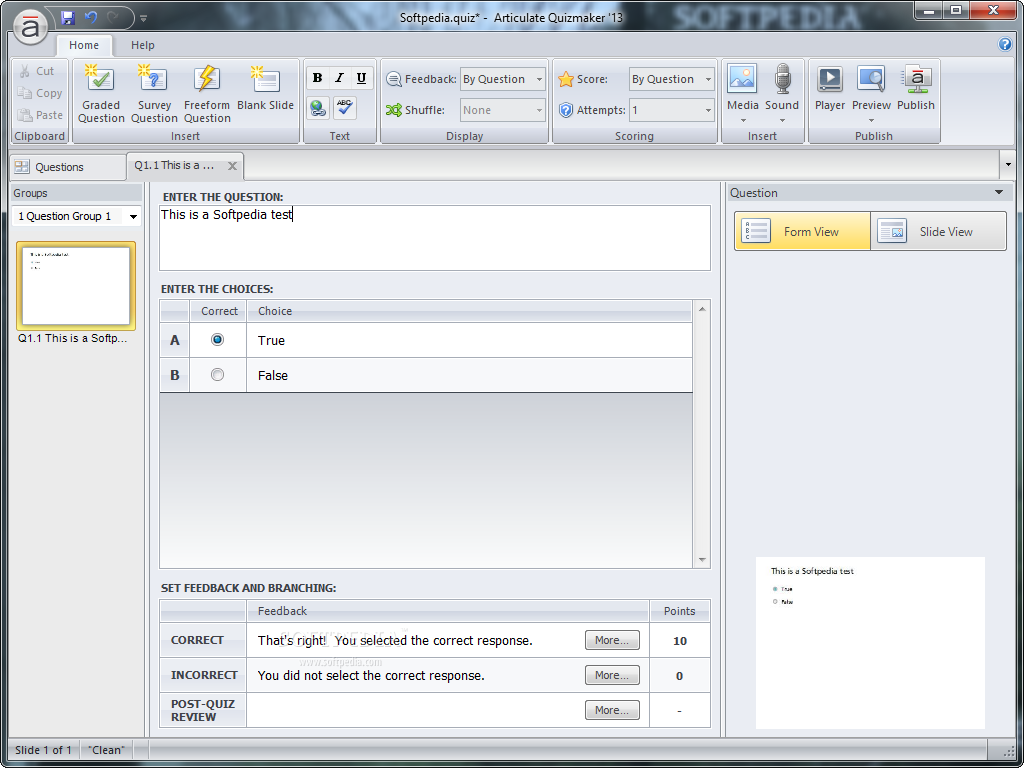Run the ABC spell check icon
The image size is (1024, 768).
[x=345, y=108]
